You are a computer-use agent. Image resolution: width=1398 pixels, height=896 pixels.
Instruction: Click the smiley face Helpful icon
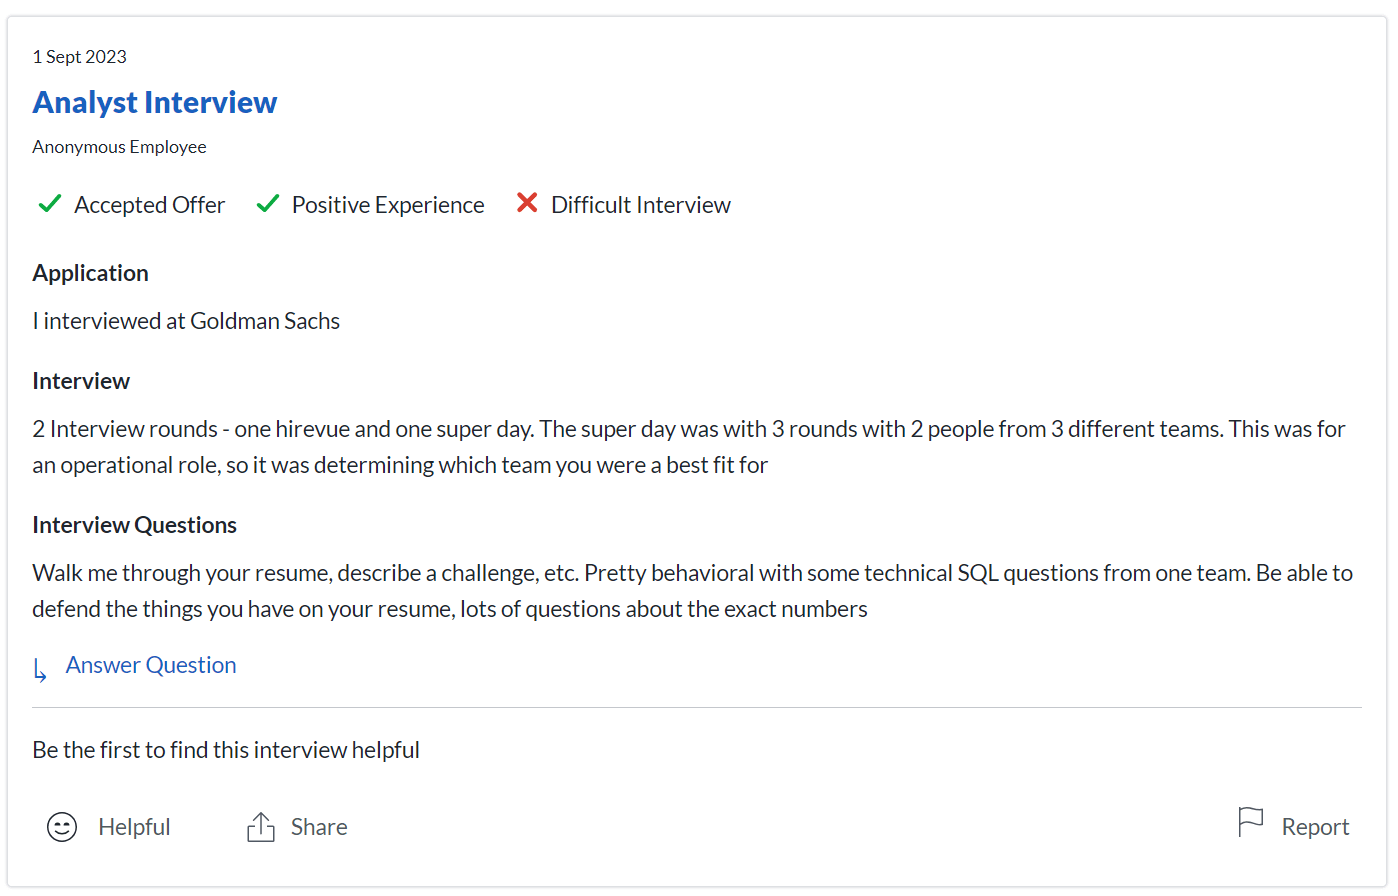point(62,827)
